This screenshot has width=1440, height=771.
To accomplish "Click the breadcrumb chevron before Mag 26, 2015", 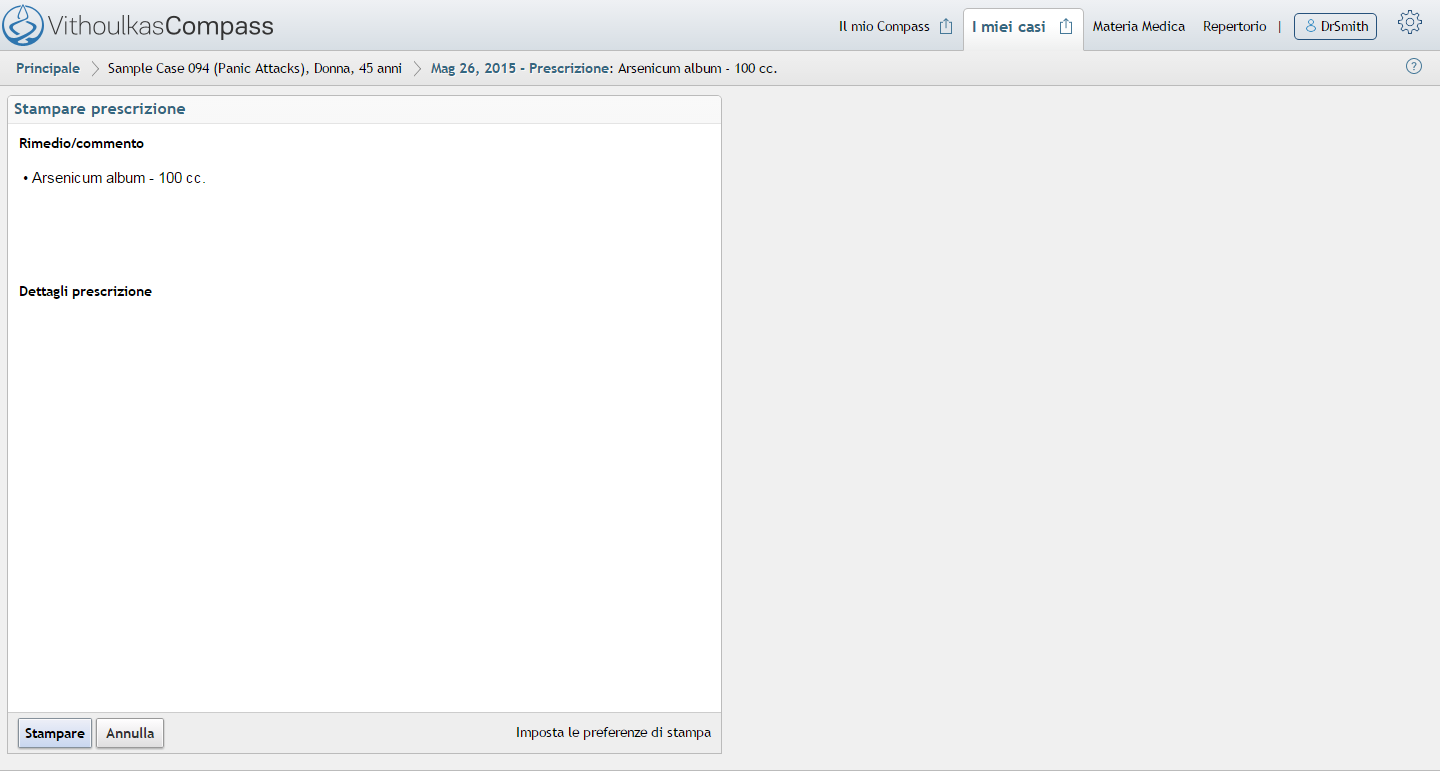I will click(x=417, y=69).
